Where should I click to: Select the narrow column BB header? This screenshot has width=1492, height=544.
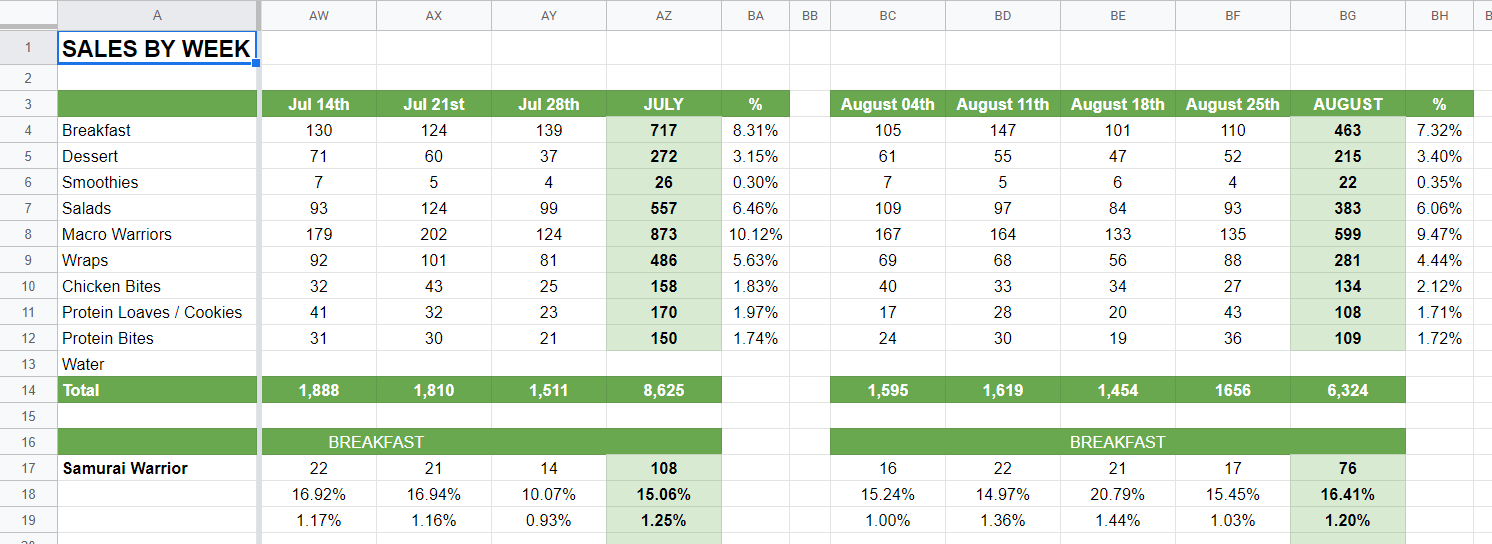(809, 15)
